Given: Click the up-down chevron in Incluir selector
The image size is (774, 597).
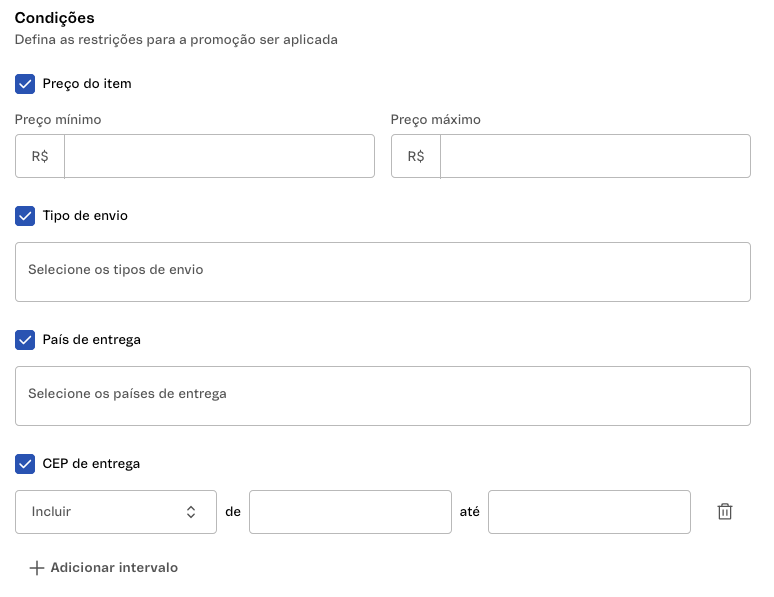Looking at the screenshot, I should coord(191,512).
